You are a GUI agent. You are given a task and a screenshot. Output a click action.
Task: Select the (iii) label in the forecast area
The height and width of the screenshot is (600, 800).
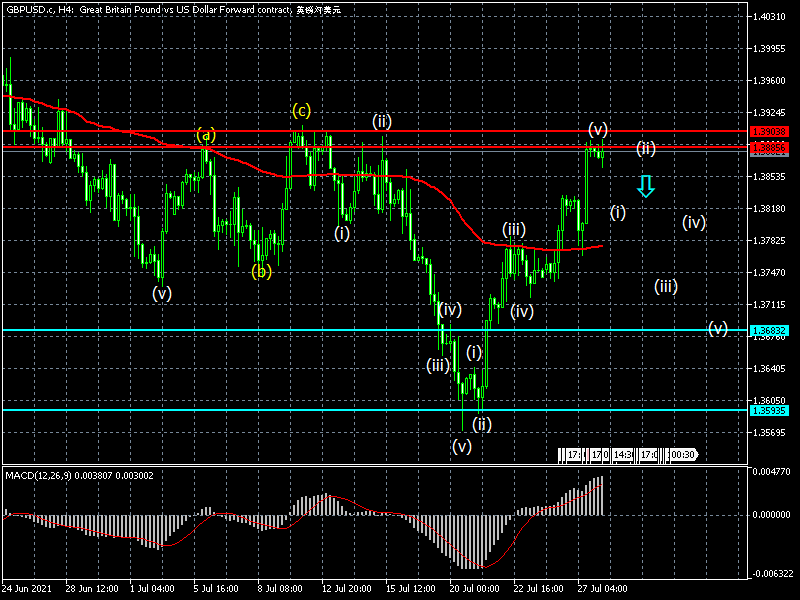coord(667,286)
